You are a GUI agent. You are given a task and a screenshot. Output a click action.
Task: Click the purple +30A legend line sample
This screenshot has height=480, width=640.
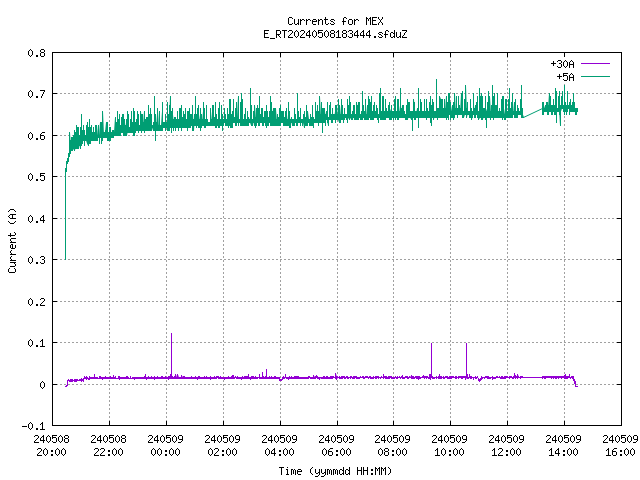(595, 64)
